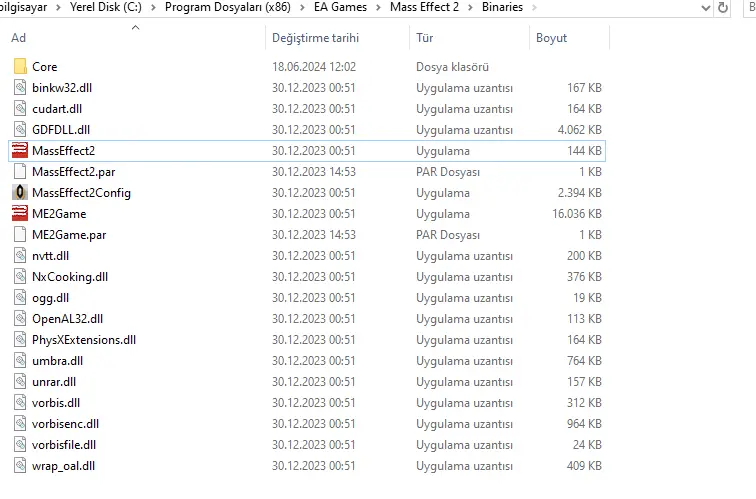Select the ME2Game.par file name
Image resolution: width=756 pixels, height=499 pixels.
coord(69,235)
